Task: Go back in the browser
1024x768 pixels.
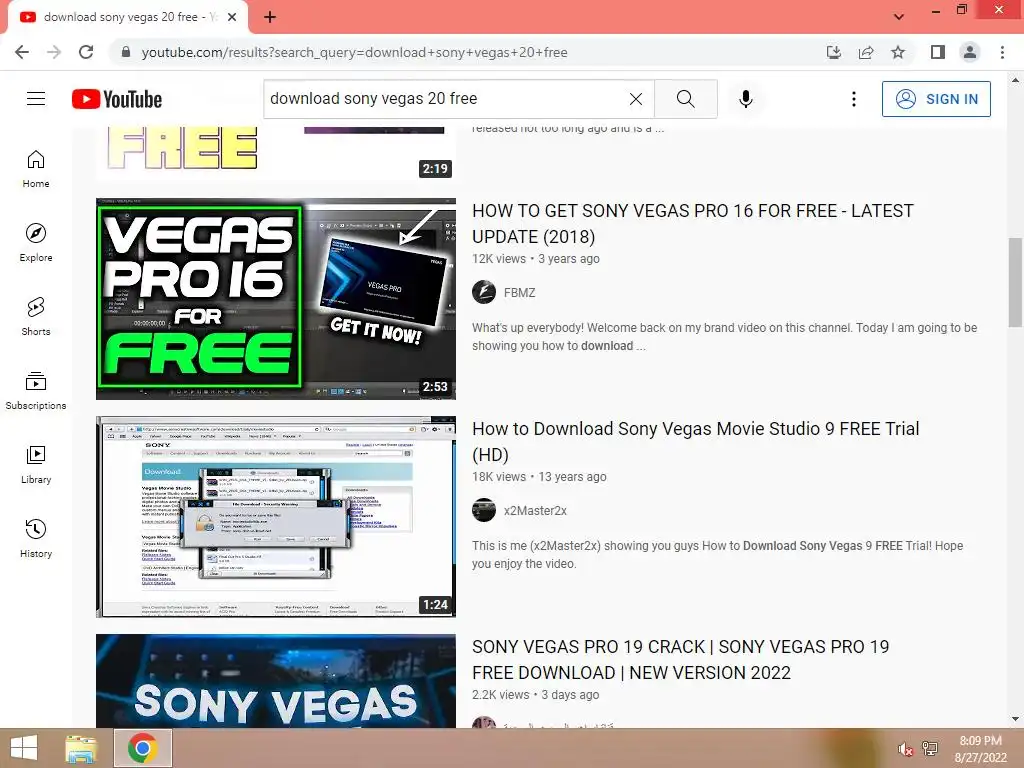Action: tap(22, 52)
